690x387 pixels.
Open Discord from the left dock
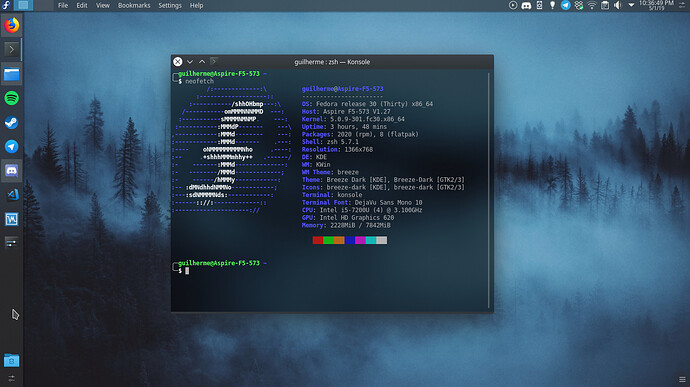tap(11, 170)
